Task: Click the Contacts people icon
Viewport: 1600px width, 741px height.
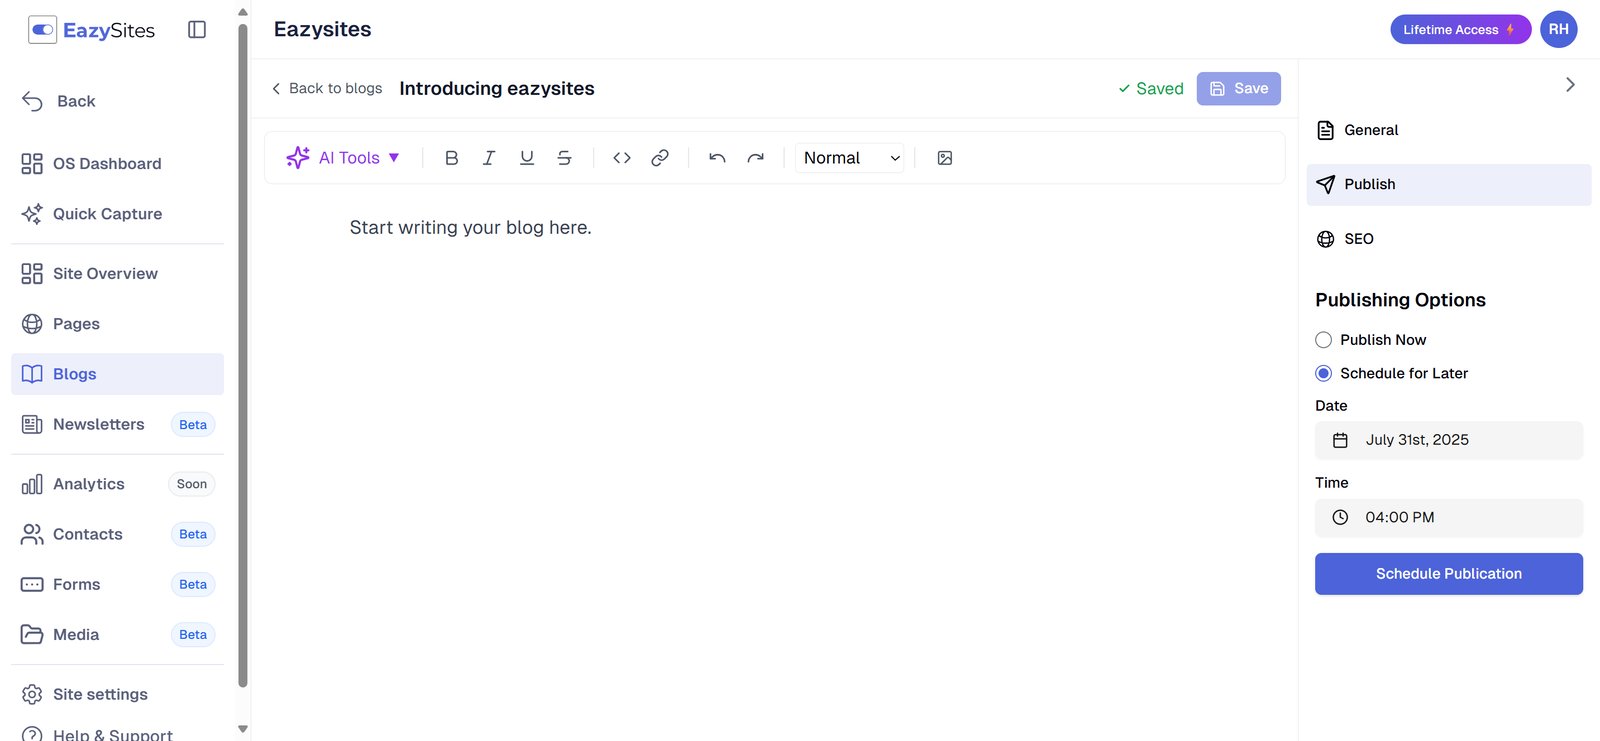Action: tap(32, 534)
